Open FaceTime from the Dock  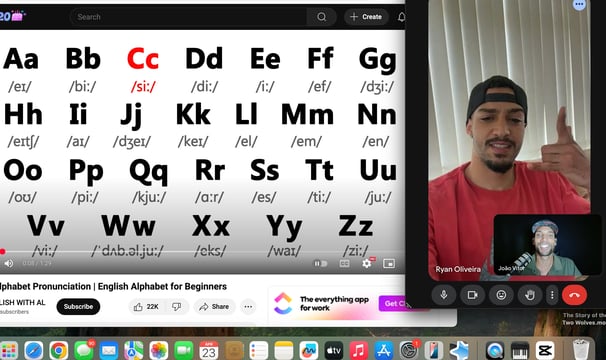tap(184, 351)
